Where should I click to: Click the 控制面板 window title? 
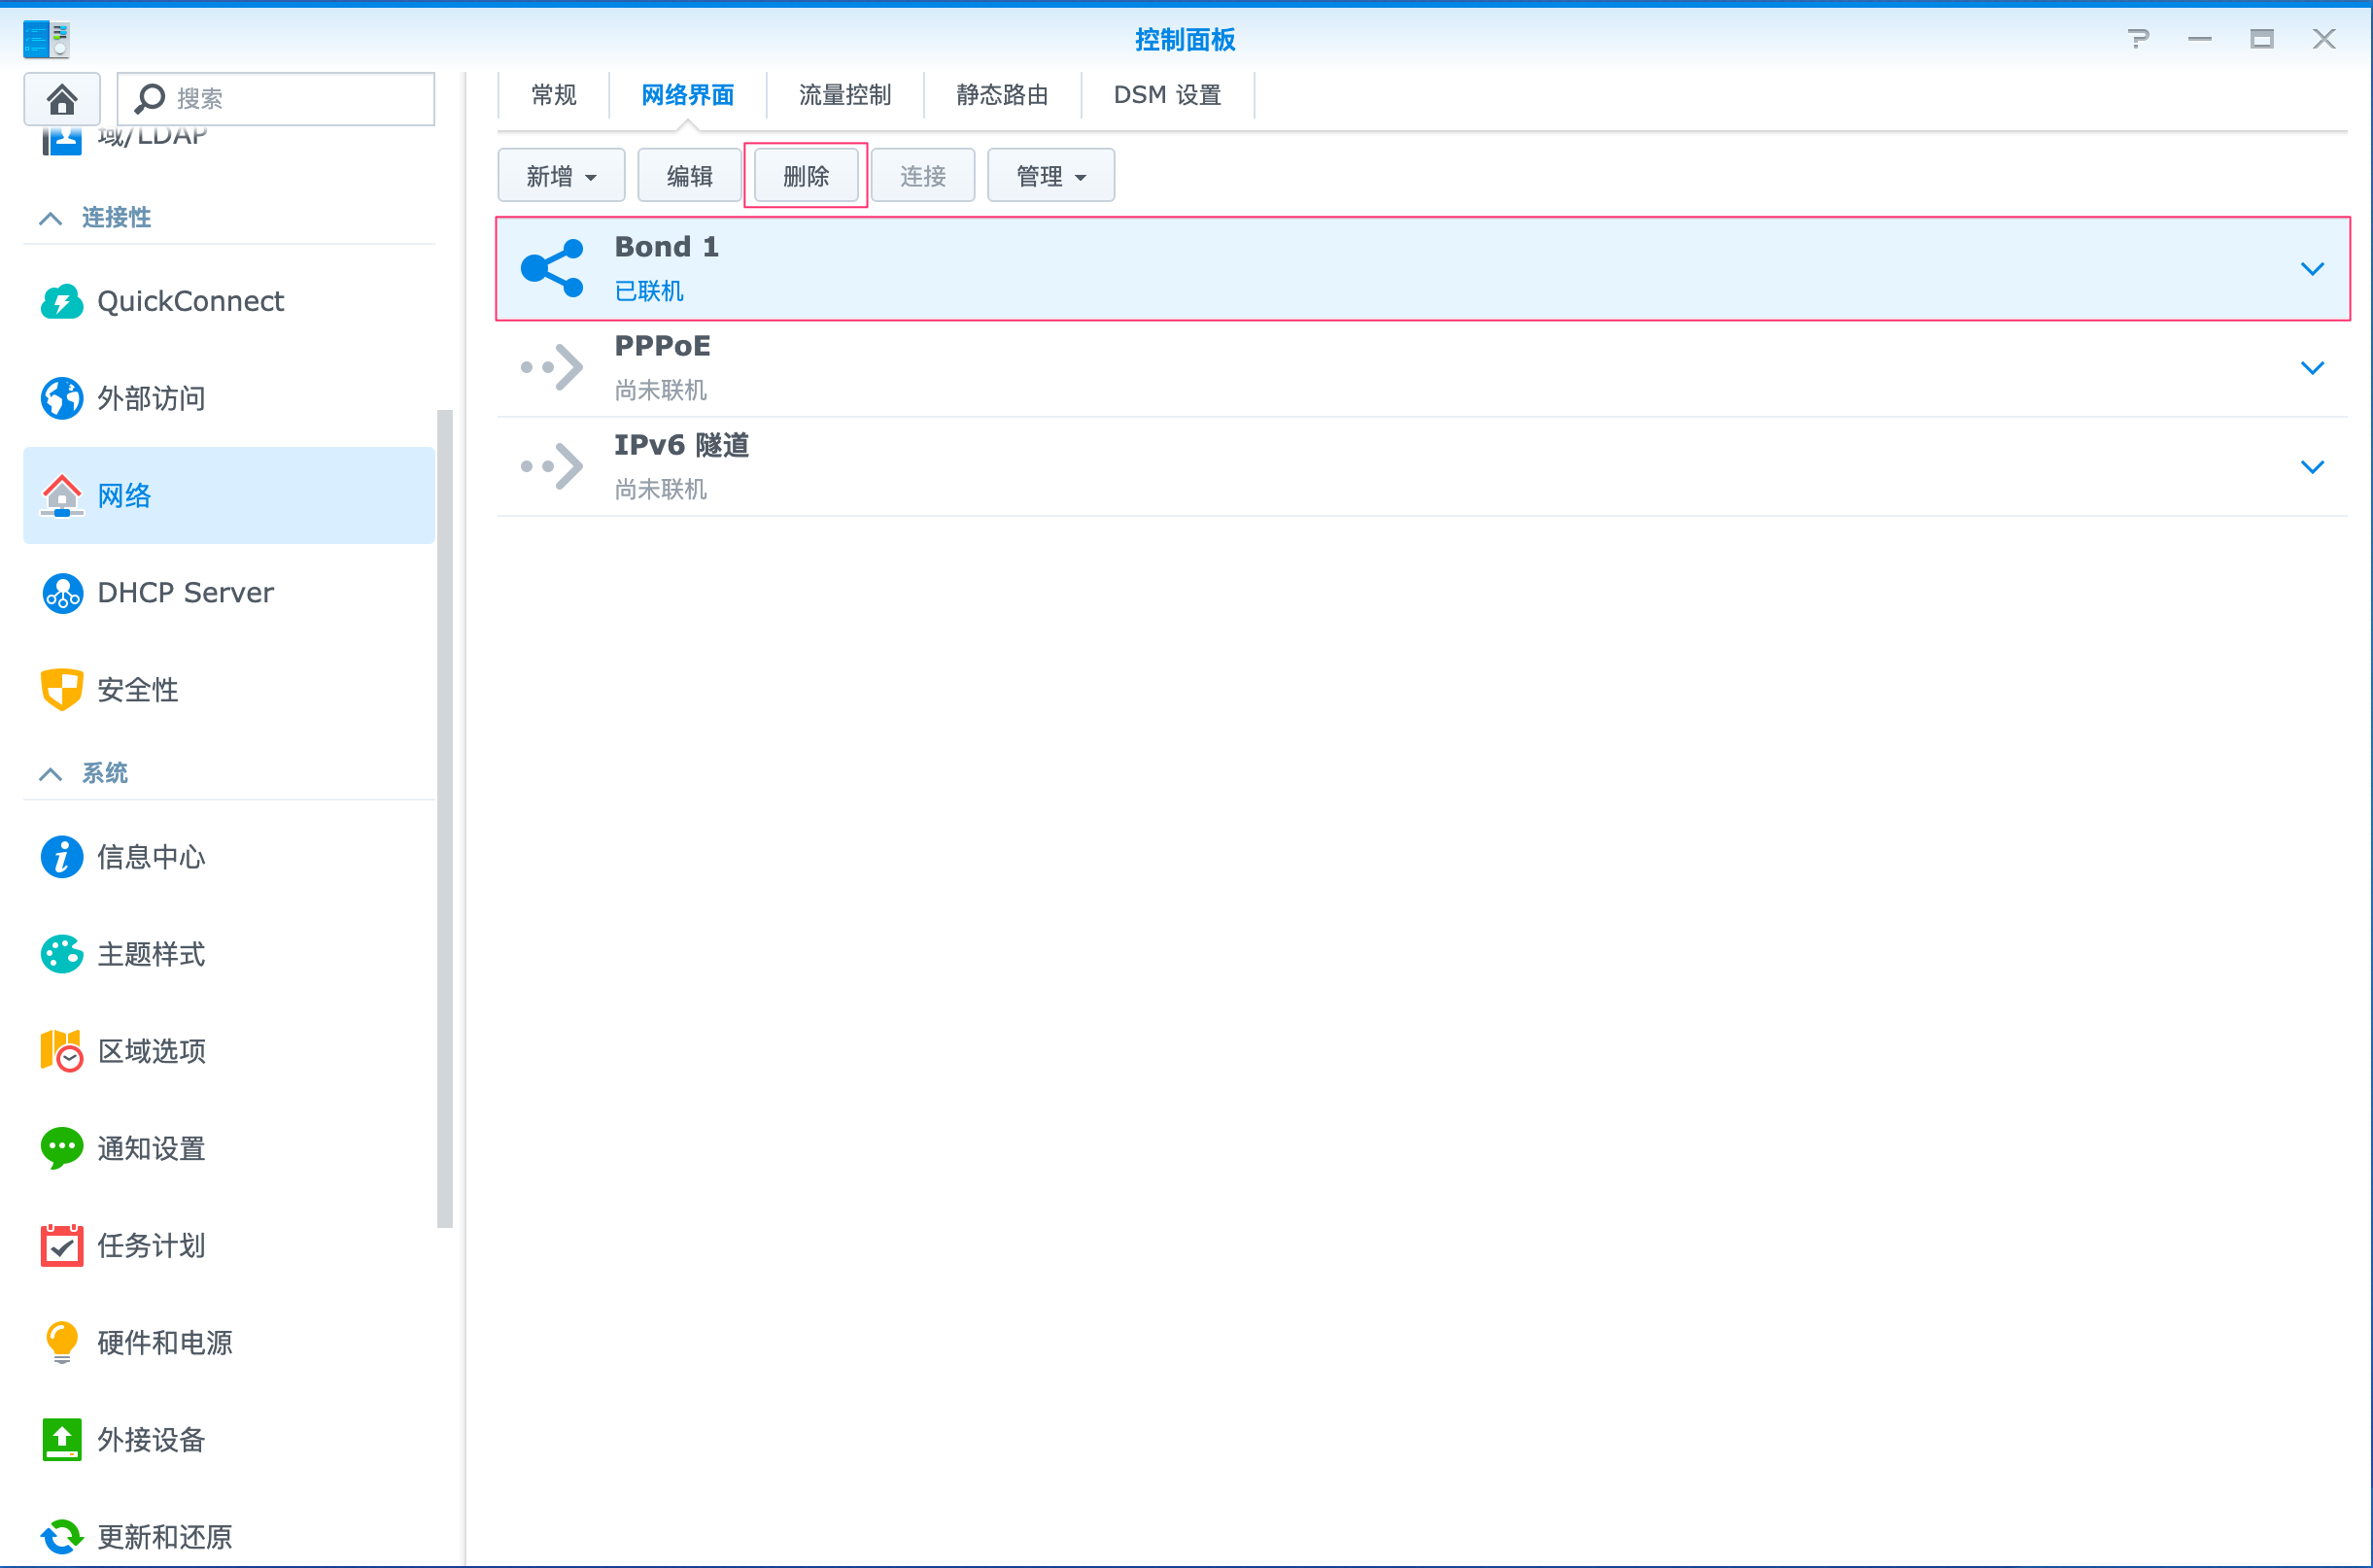pyautogui.click(x=1186, y=39)
